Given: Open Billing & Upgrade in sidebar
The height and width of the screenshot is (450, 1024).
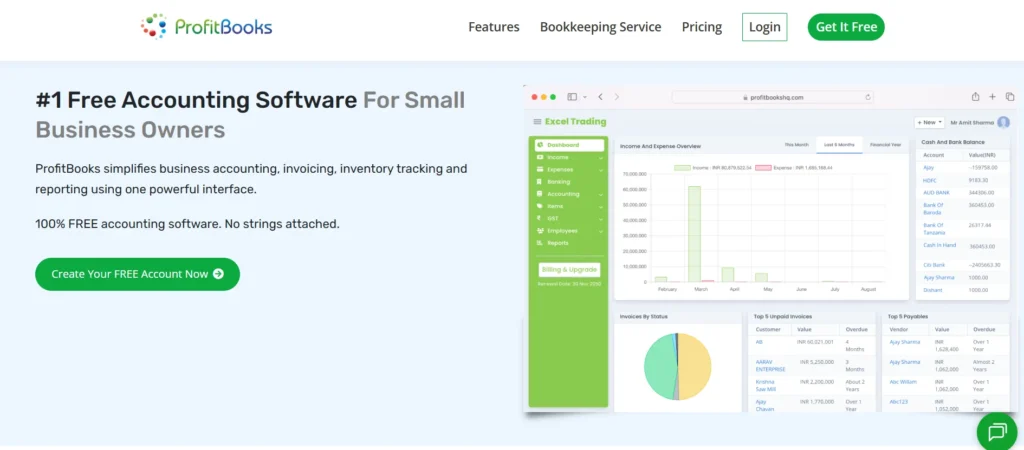Looking at the screenshot, I should click(569, 270).
